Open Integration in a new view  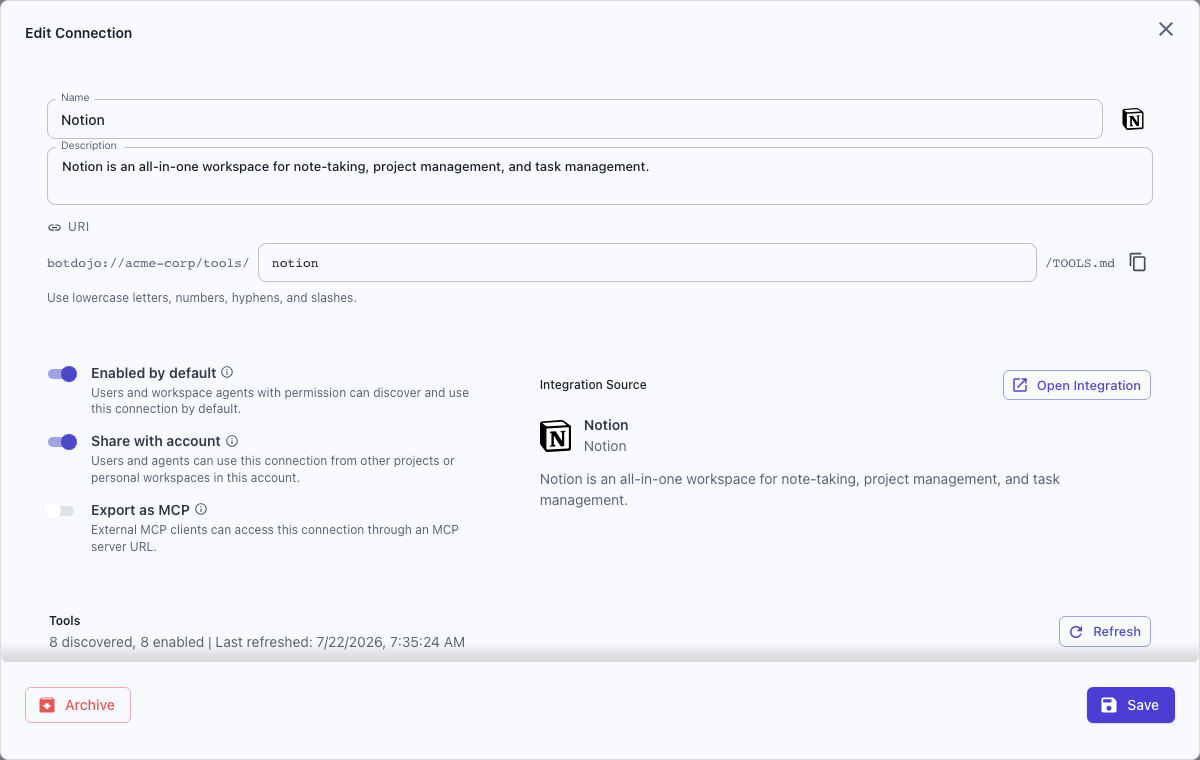pyautogui.click(x=1077, y=385)
